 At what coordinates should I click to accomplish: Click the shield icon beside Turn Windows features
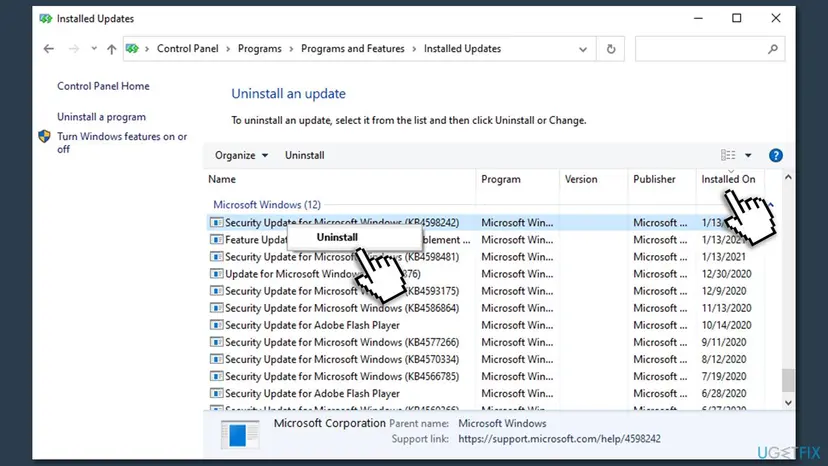click(x=44, y=136)
